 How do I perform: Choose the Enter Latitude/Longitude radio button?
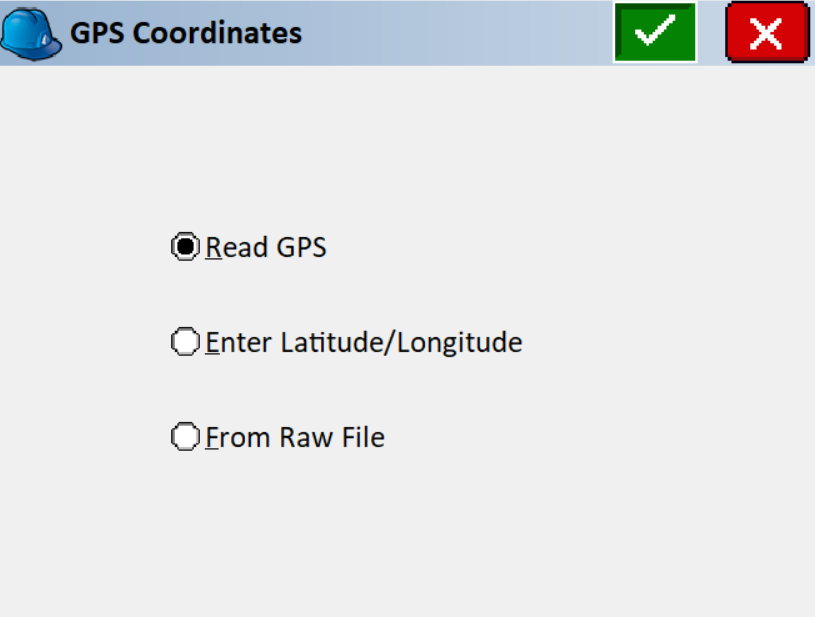(185, 343)
